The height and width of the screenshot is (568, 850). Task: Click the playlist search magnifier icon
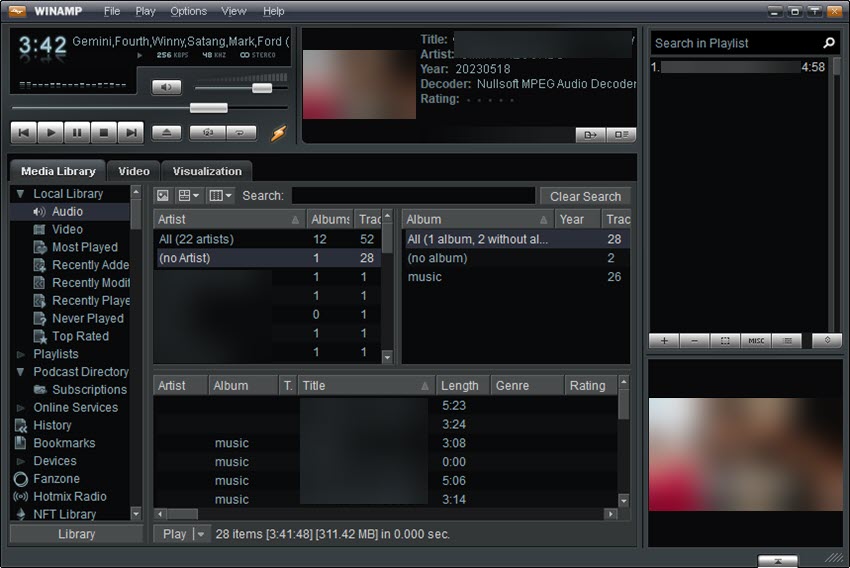coord(829,42)
